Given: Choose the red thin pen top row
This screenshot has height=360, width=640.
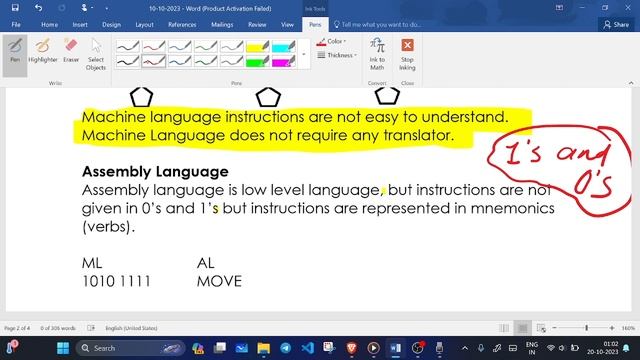Looking at the screenshot, I should [x=154, y=46].
